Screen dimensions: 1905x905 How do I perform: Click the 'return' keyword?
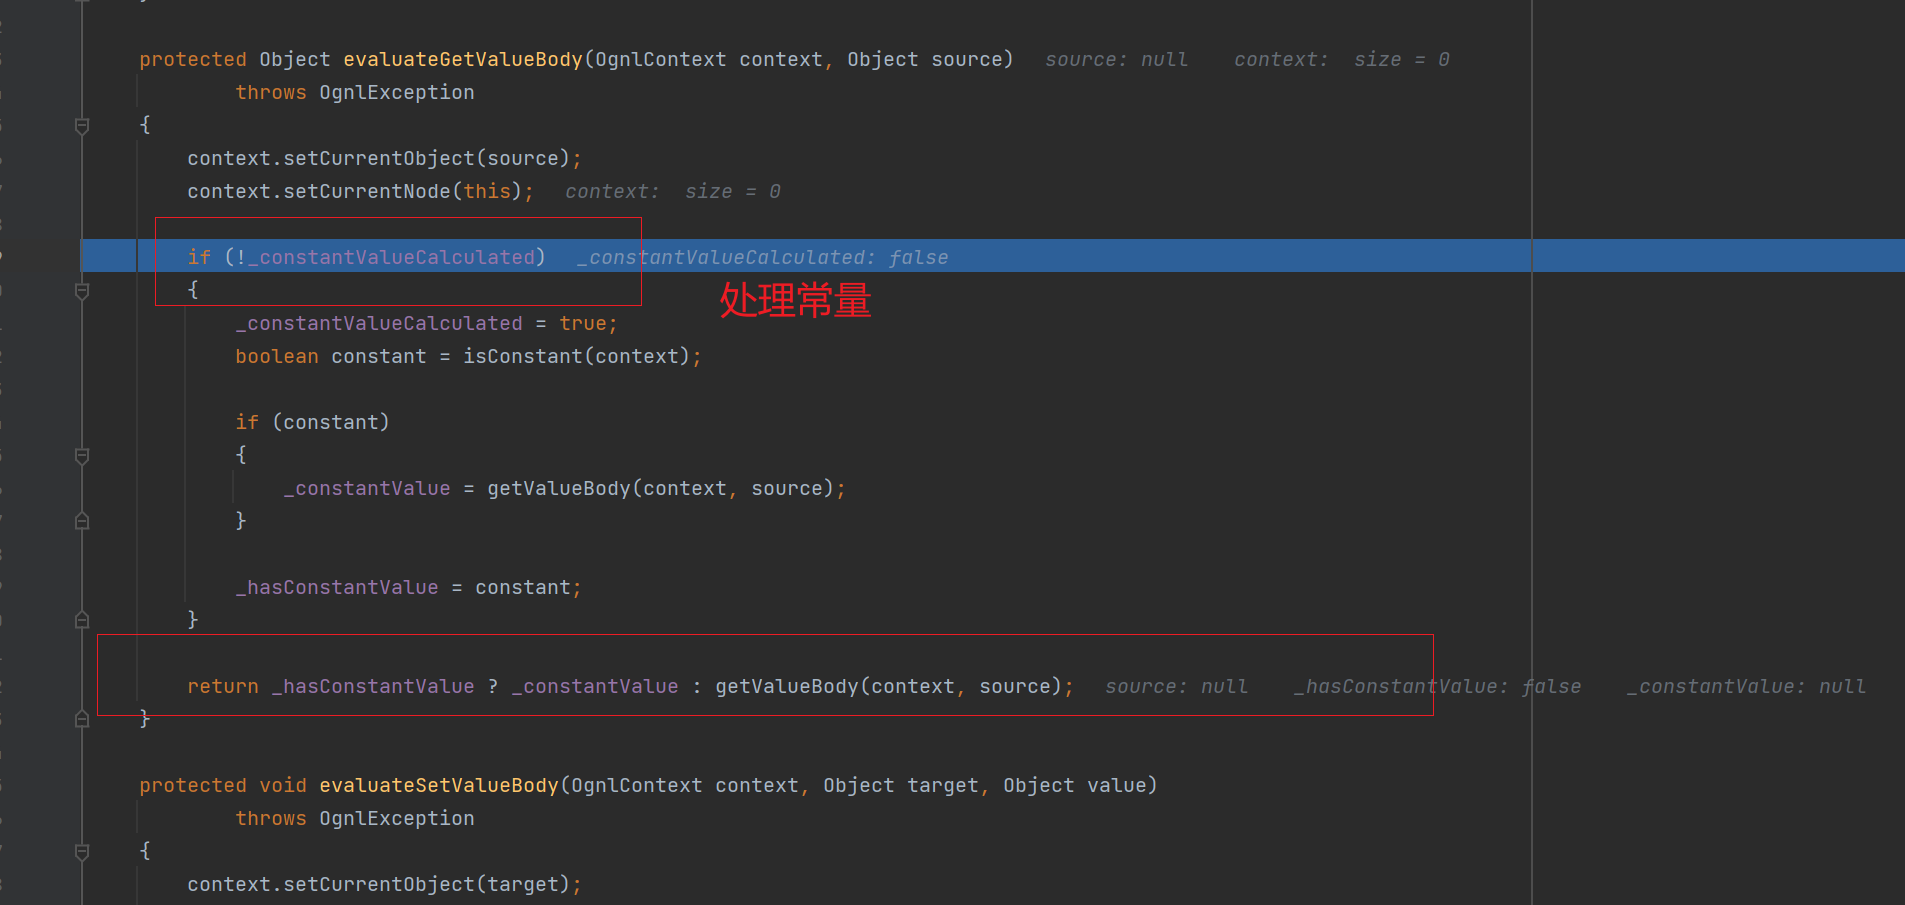tap(223, 687)
